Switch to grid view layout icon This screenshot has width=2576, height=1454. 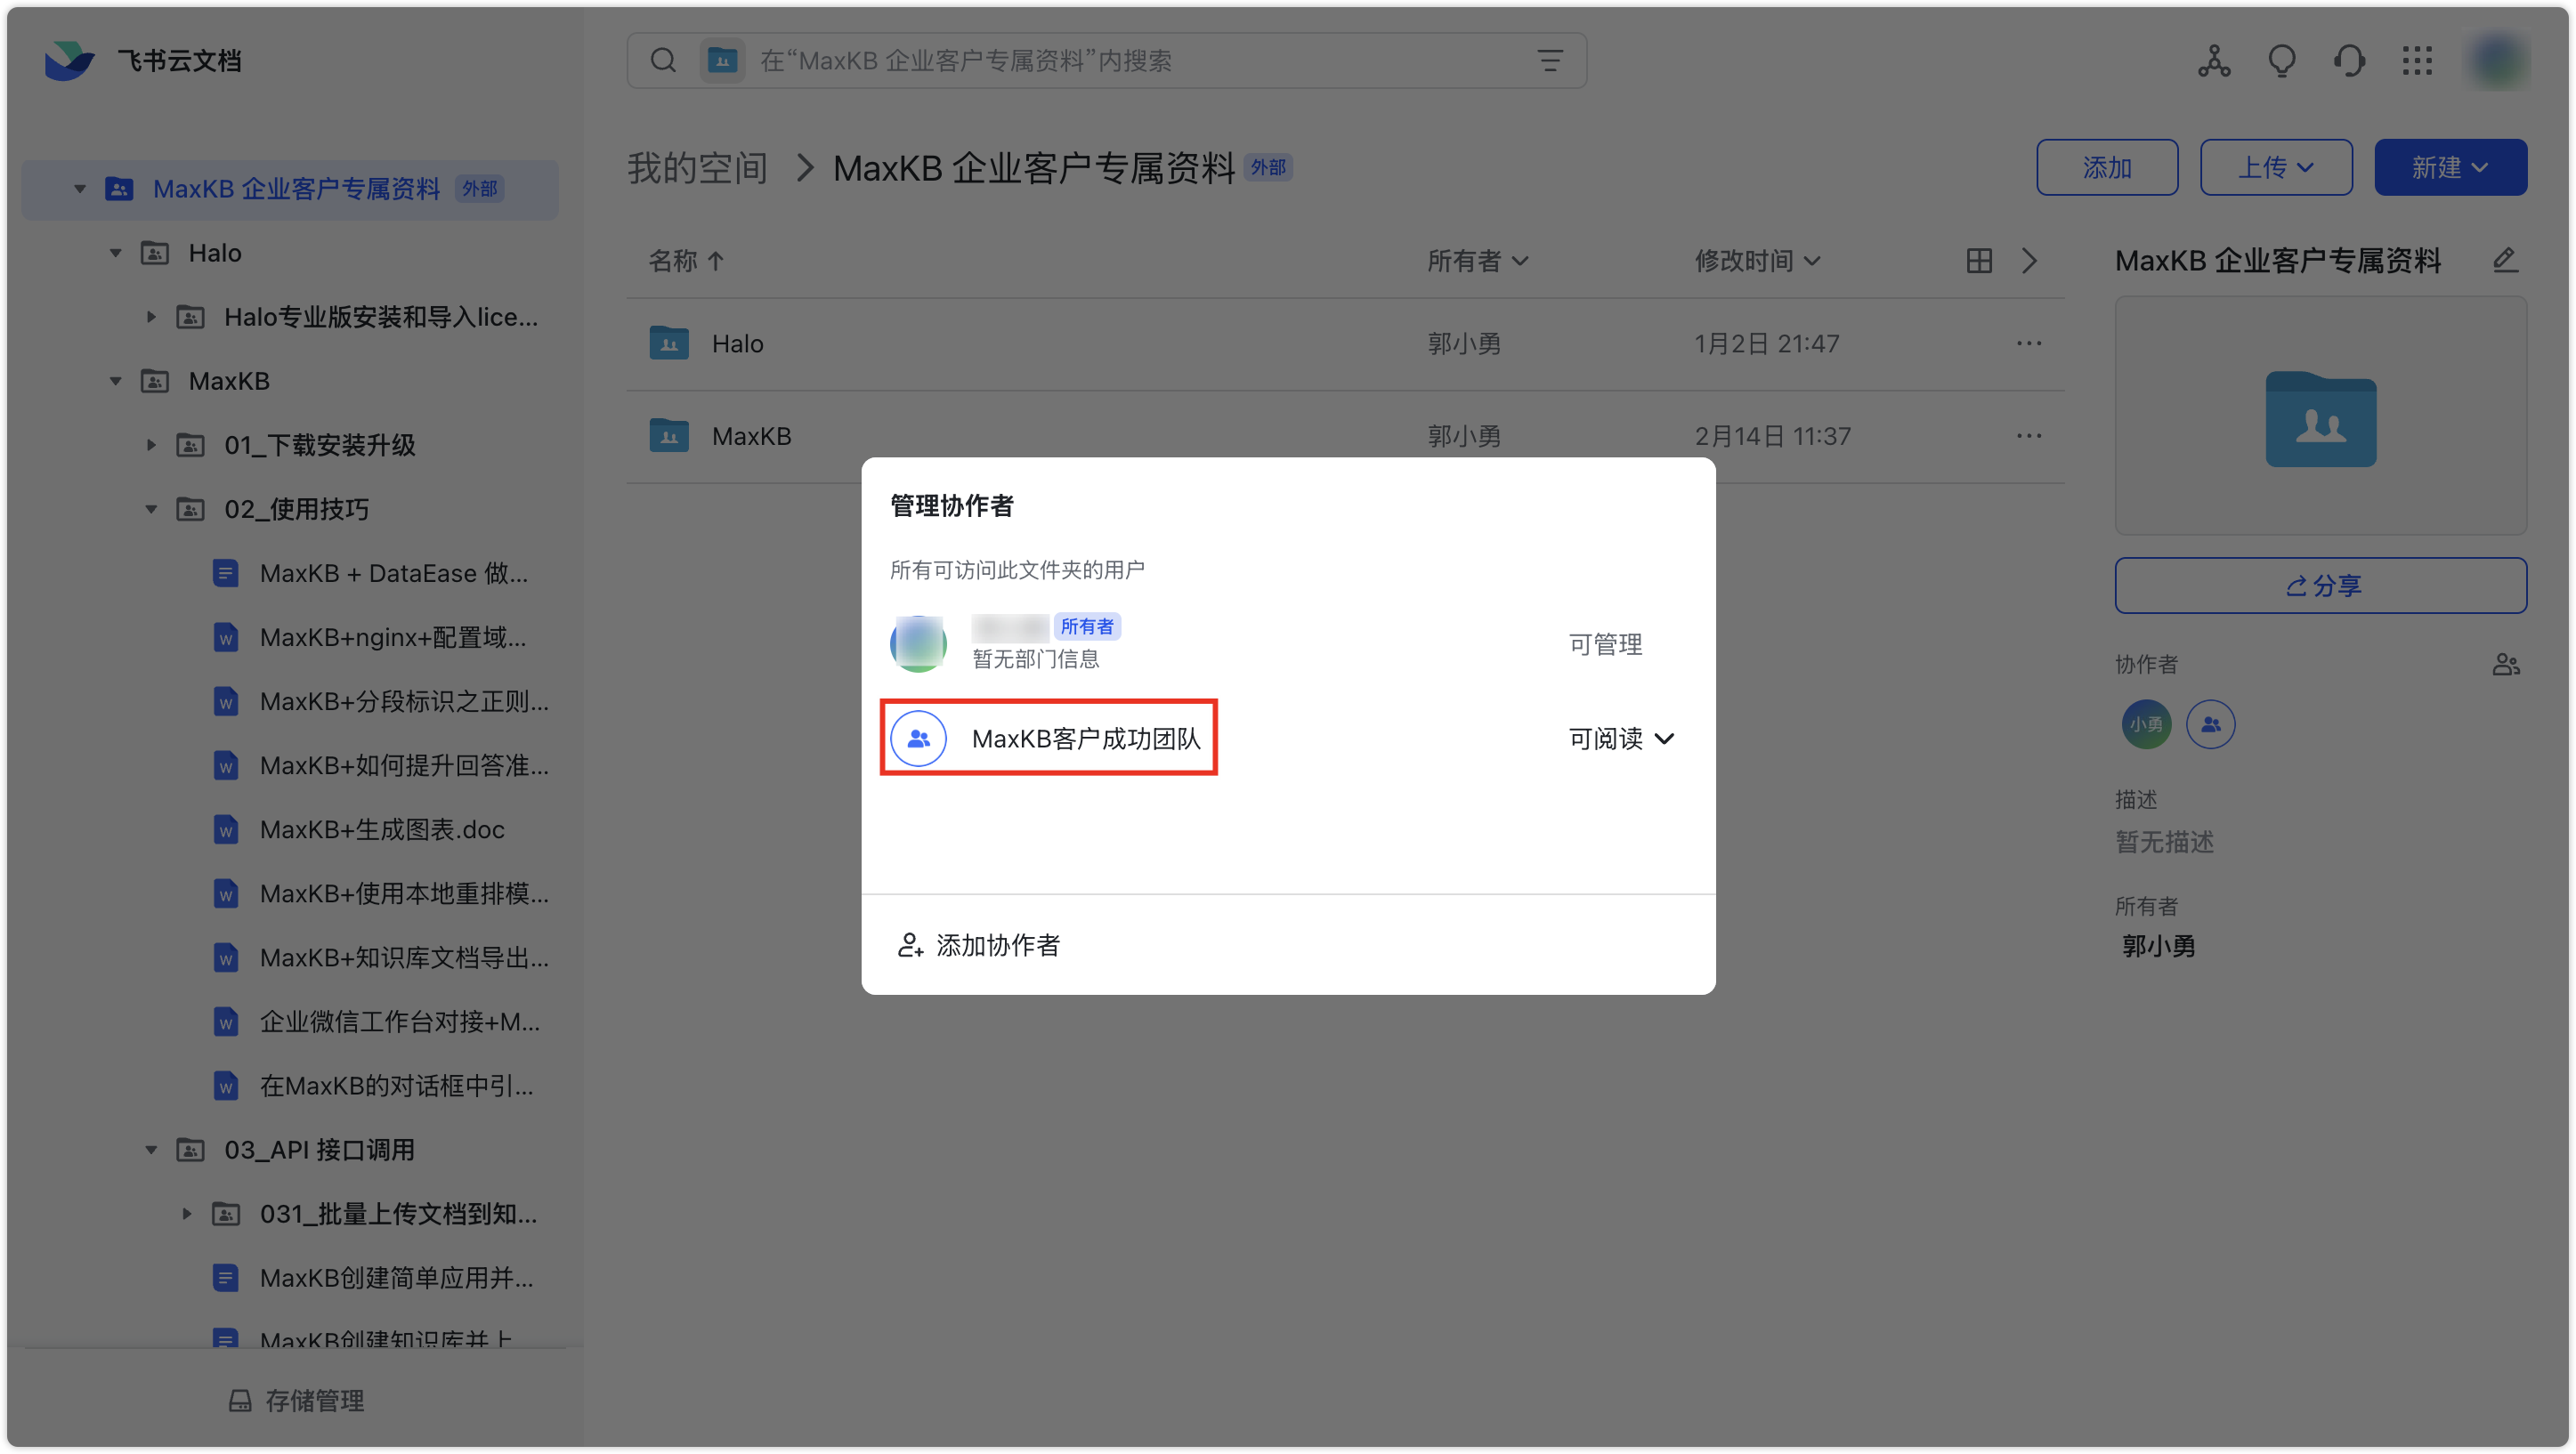point(1979,261)
